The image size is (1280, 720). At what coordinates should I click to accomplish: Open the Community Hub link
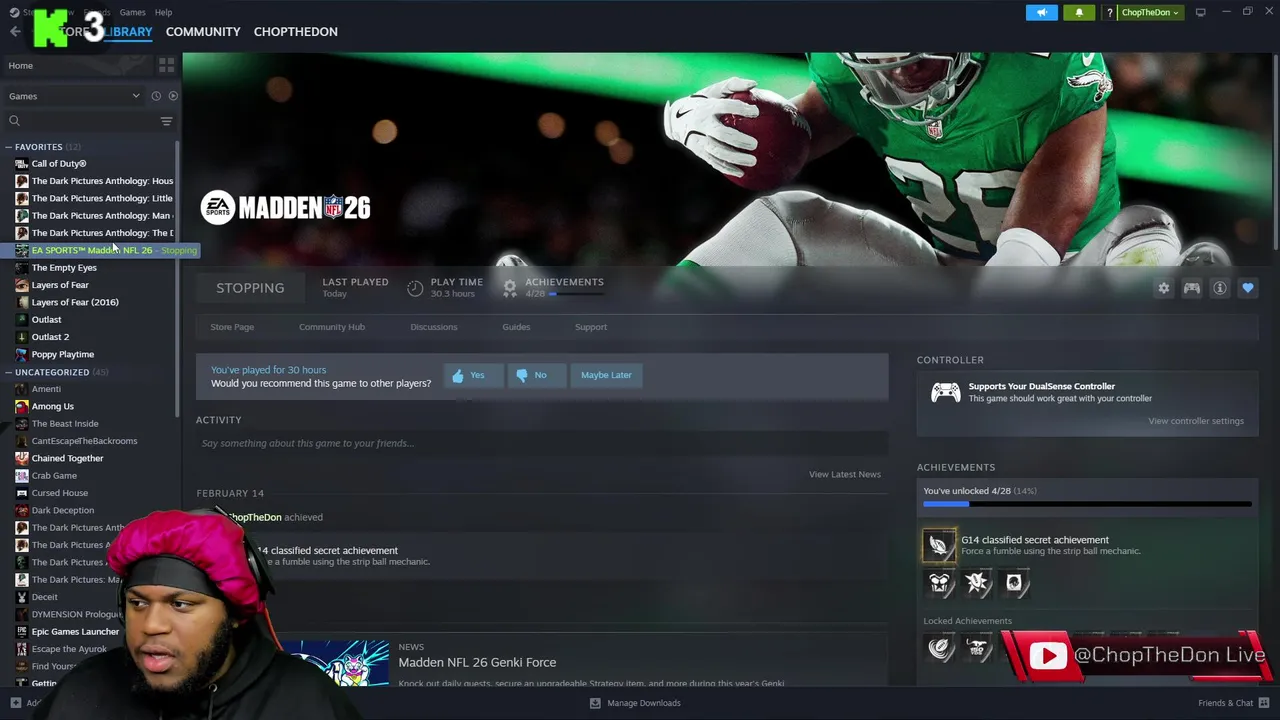point(332,327)
